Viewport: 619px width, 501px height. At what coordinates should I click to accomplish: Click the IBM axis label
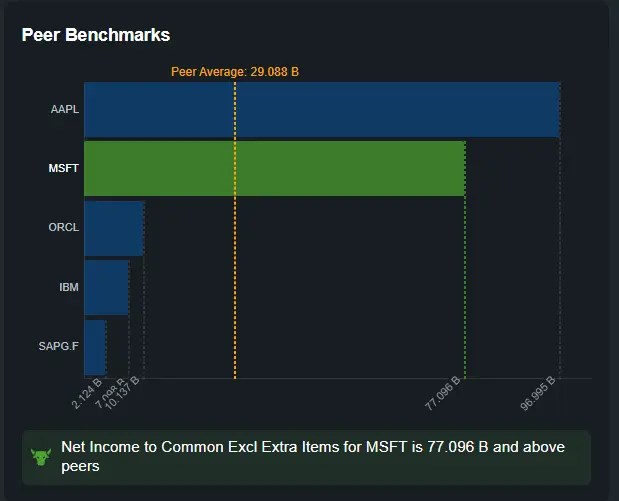click(x=69, y=287)
